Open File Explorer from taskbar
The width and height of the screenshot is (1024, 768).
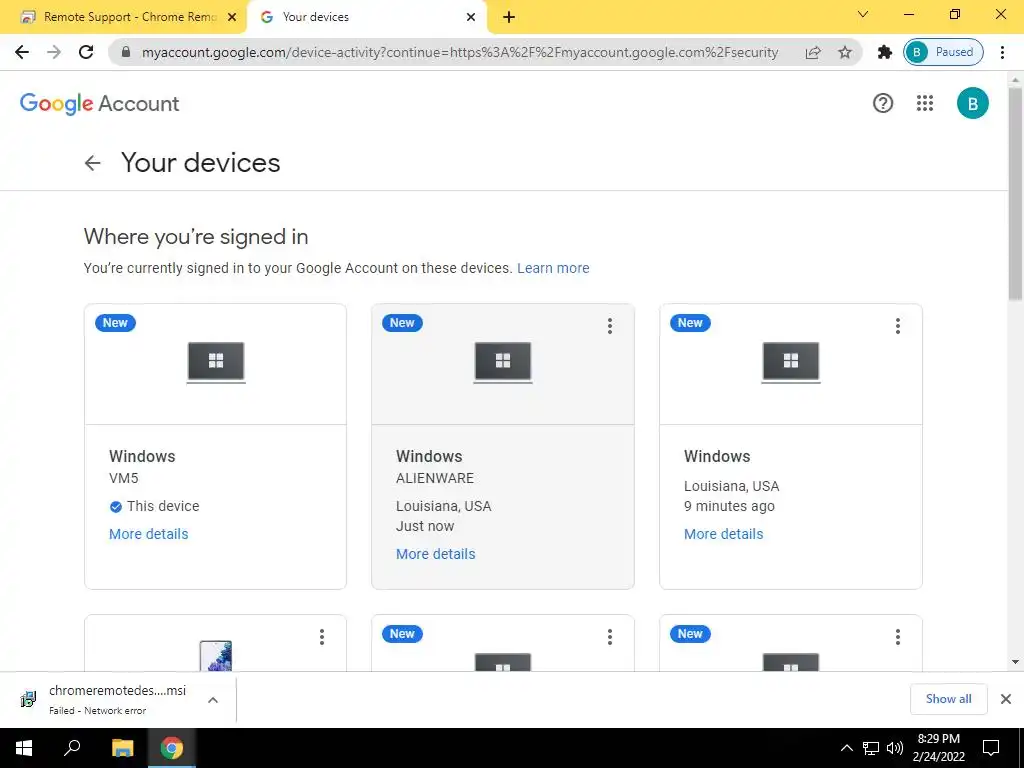coord(122,748)
